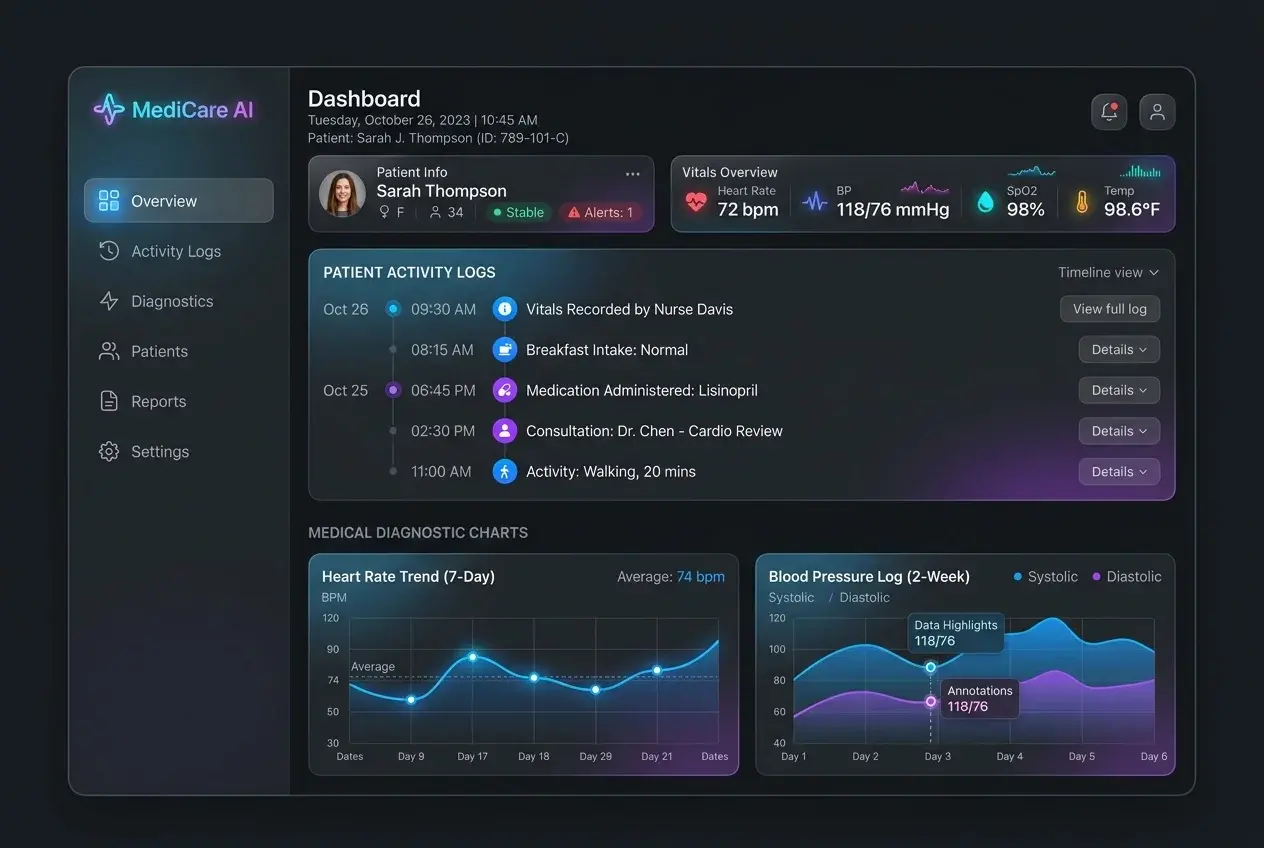Click the medication pill icon for Lisinopril

click(505, 390)
